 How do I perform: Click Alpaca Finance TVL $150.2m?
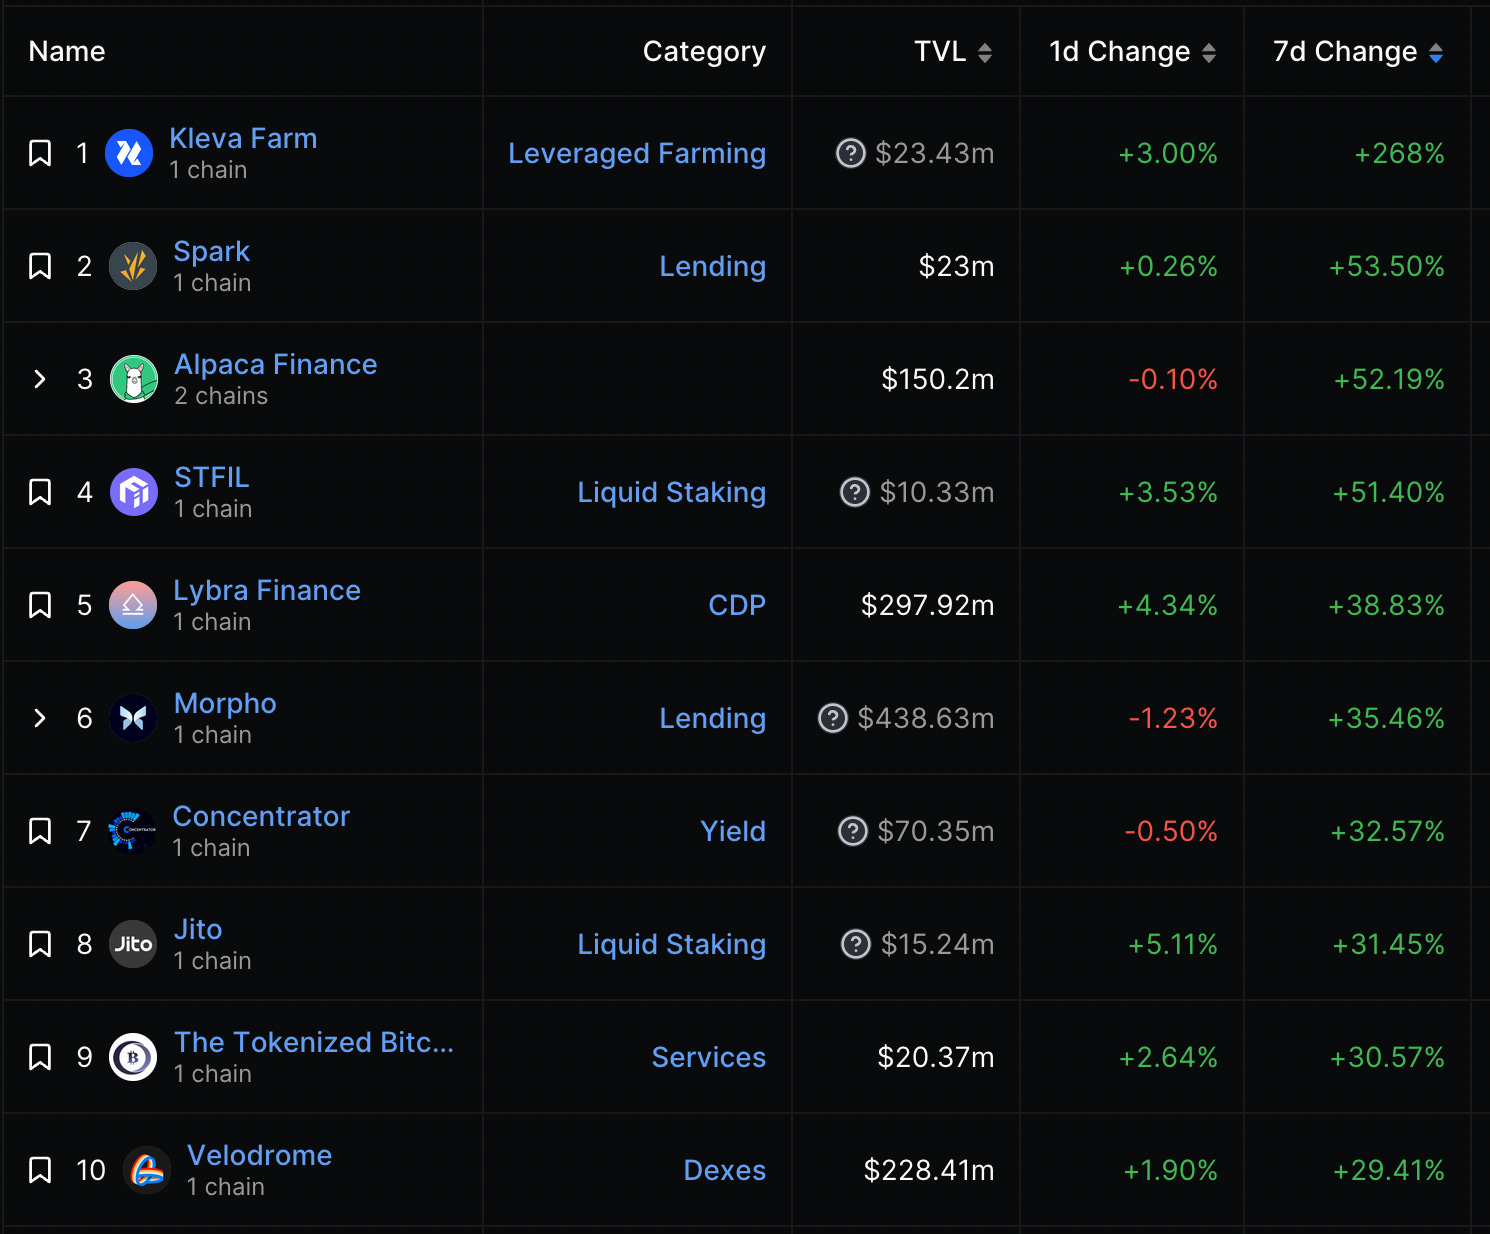(x=938, y=379)
